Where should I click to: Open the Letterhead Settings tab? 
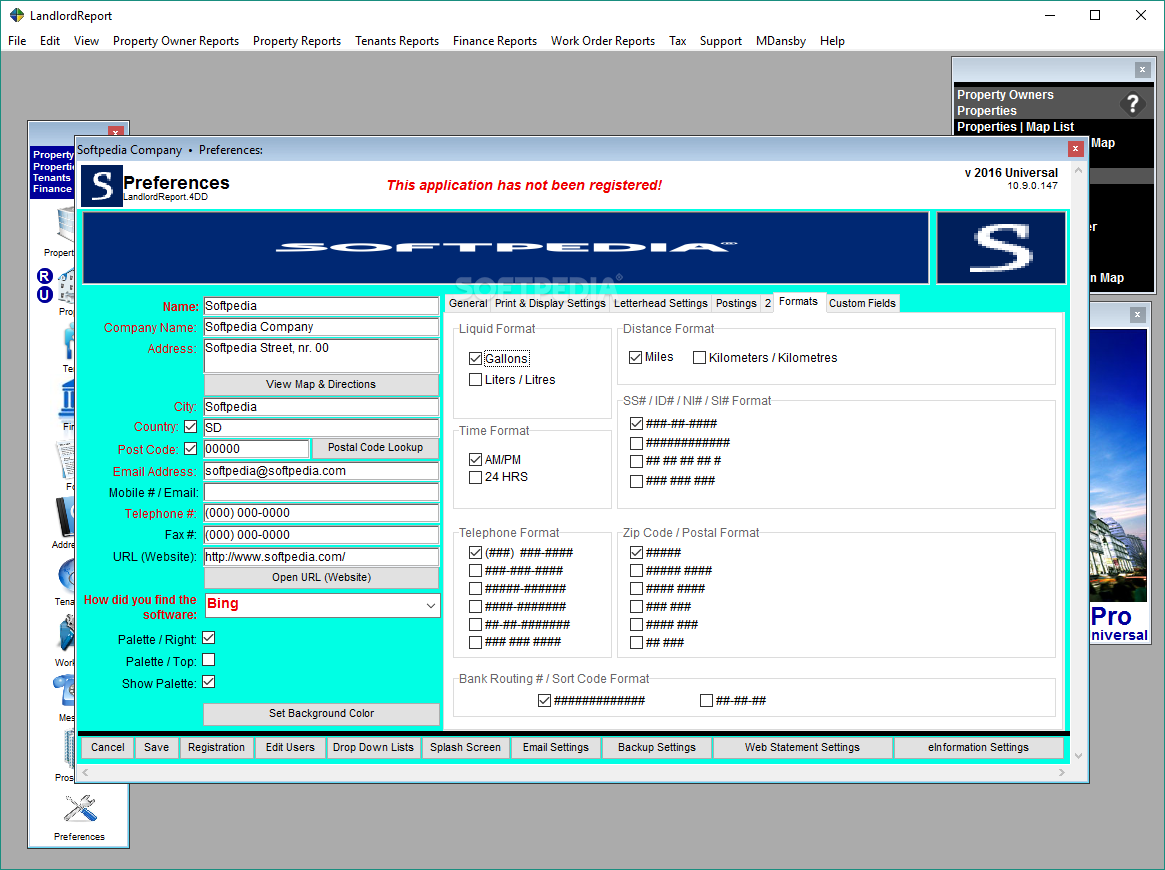(661, 303)
